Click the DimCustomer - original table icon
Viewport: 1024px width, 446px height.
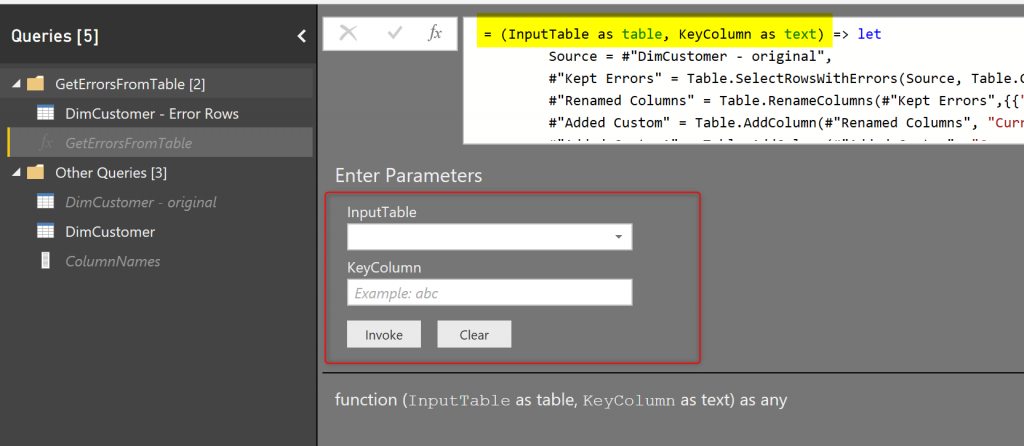(45, 202)
